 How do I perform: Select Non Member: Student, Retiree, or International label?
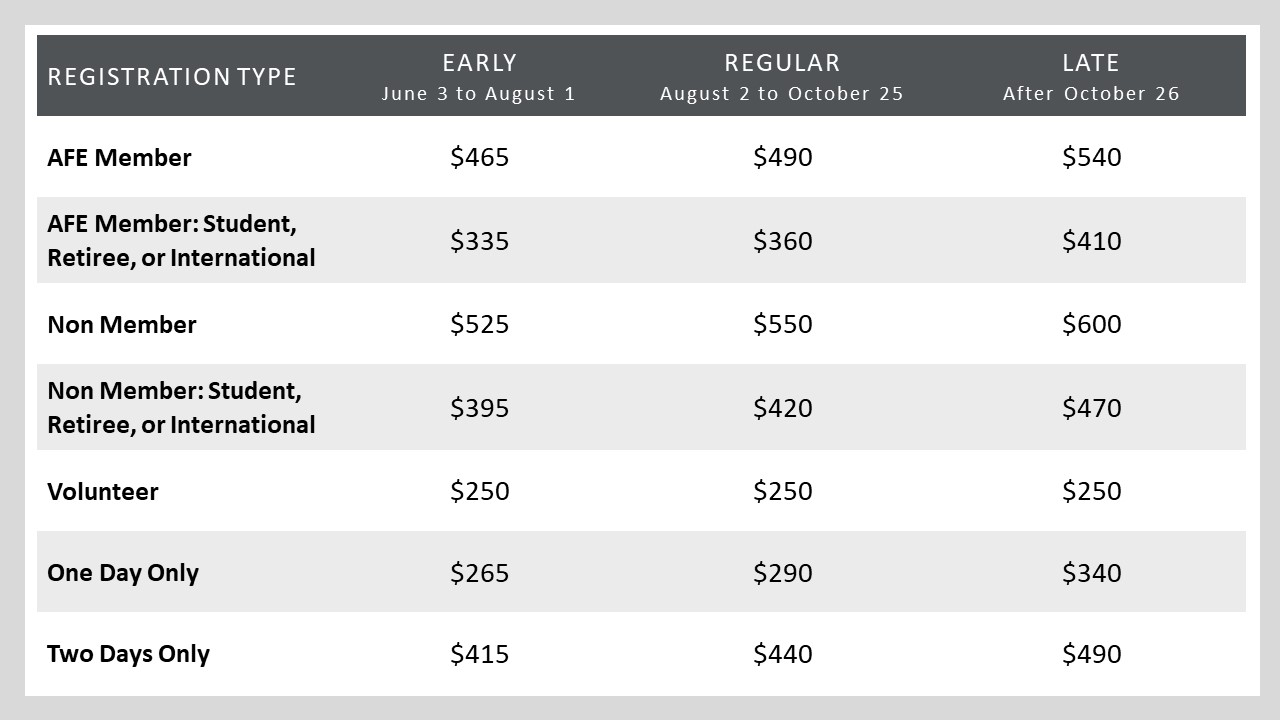point(181,407)
